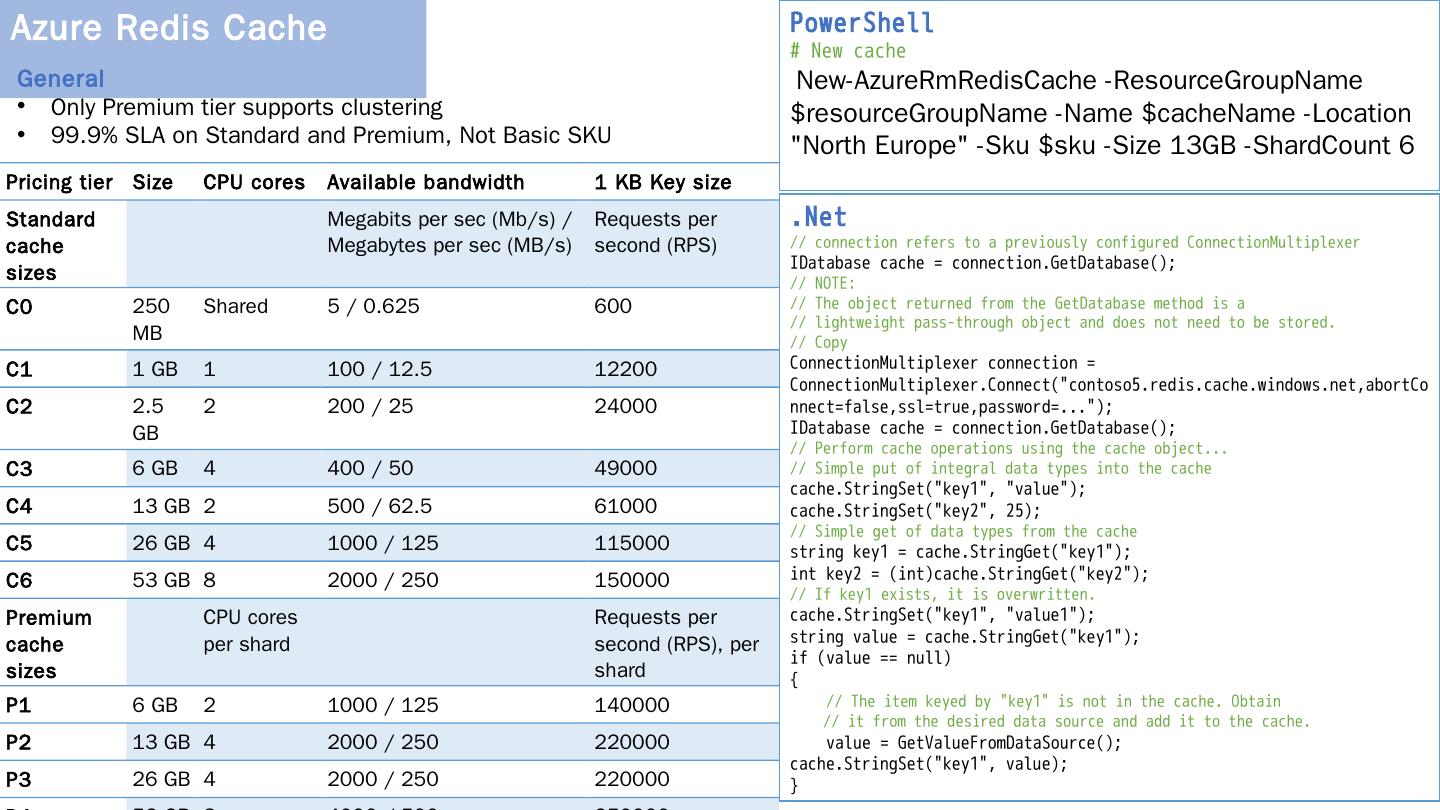
Task: Select the C0 pricing tier row label
Action: (19, 307)
